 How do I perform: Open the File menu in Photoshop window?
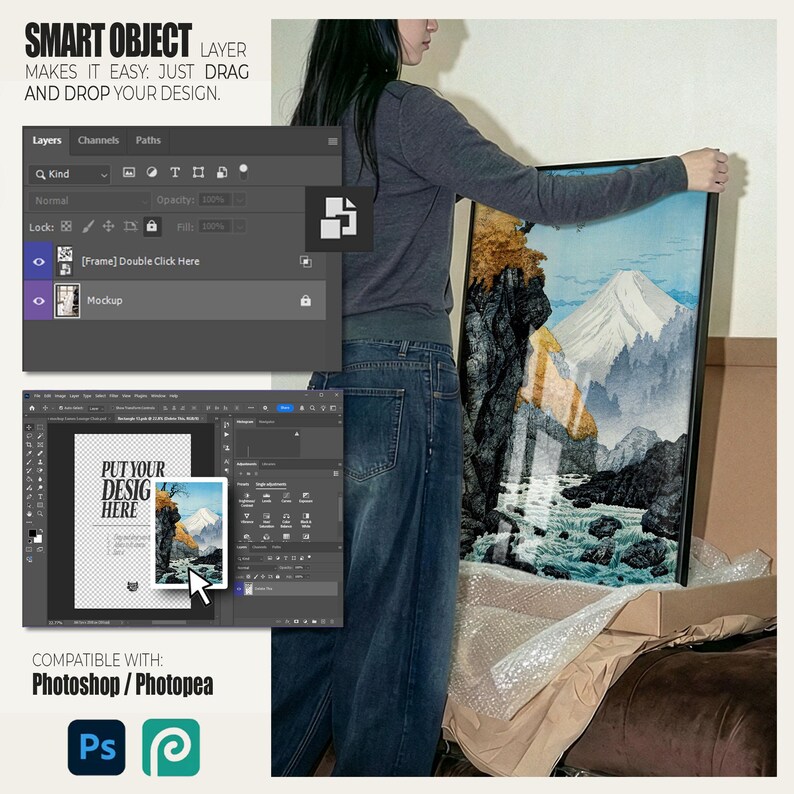(x=37, y=396)
